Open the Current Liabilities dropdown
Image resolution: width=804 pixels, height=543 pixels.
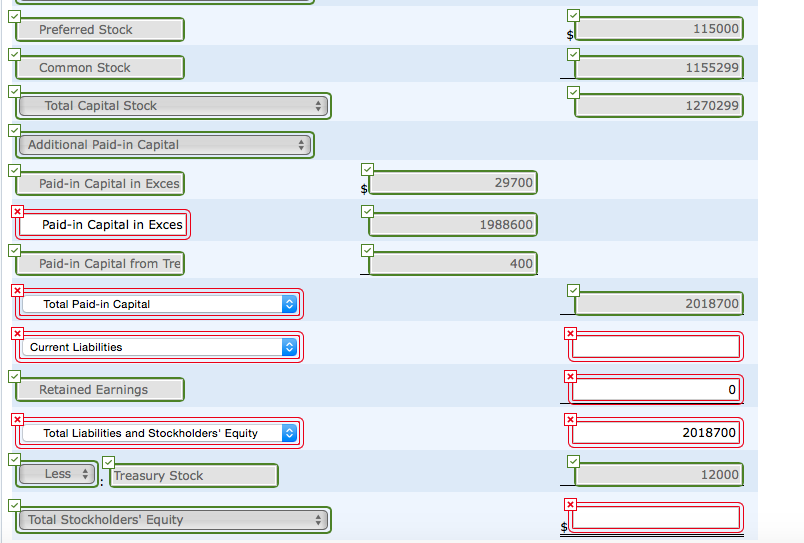point(159,347)
